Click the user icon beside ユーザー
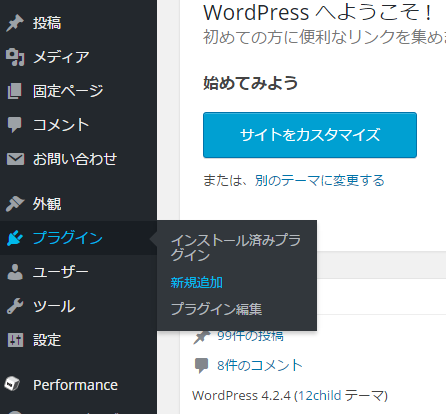This screenshot has height=414, width=446. point(15,272)
